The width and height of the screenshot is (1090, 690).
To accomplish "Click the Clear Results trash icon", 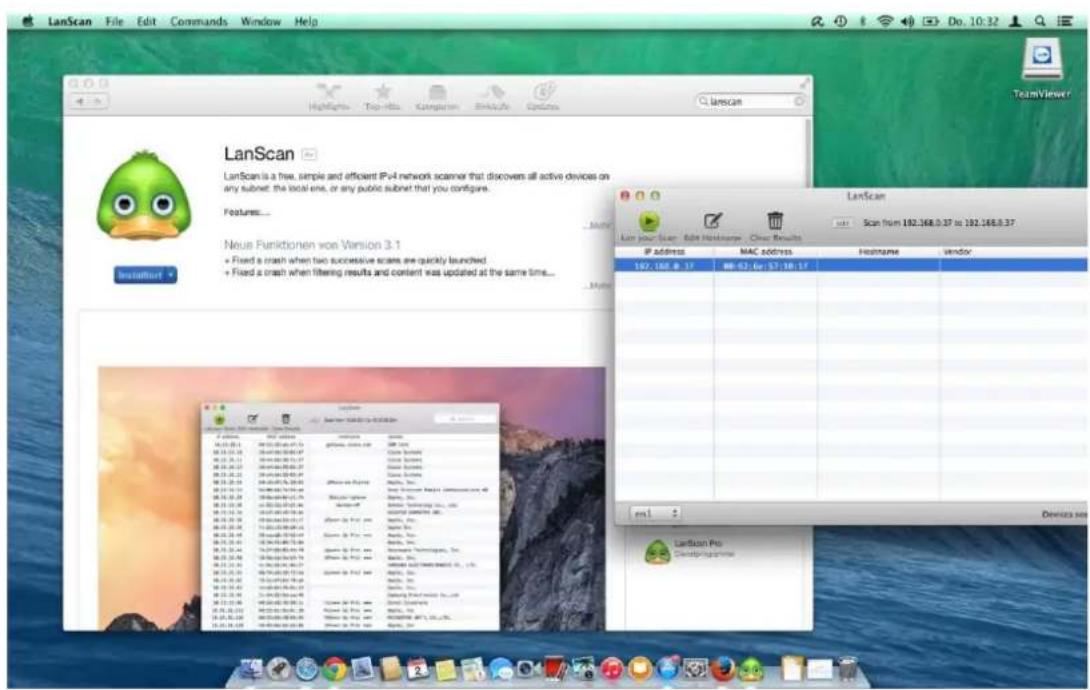I will [x=775, y=221].
